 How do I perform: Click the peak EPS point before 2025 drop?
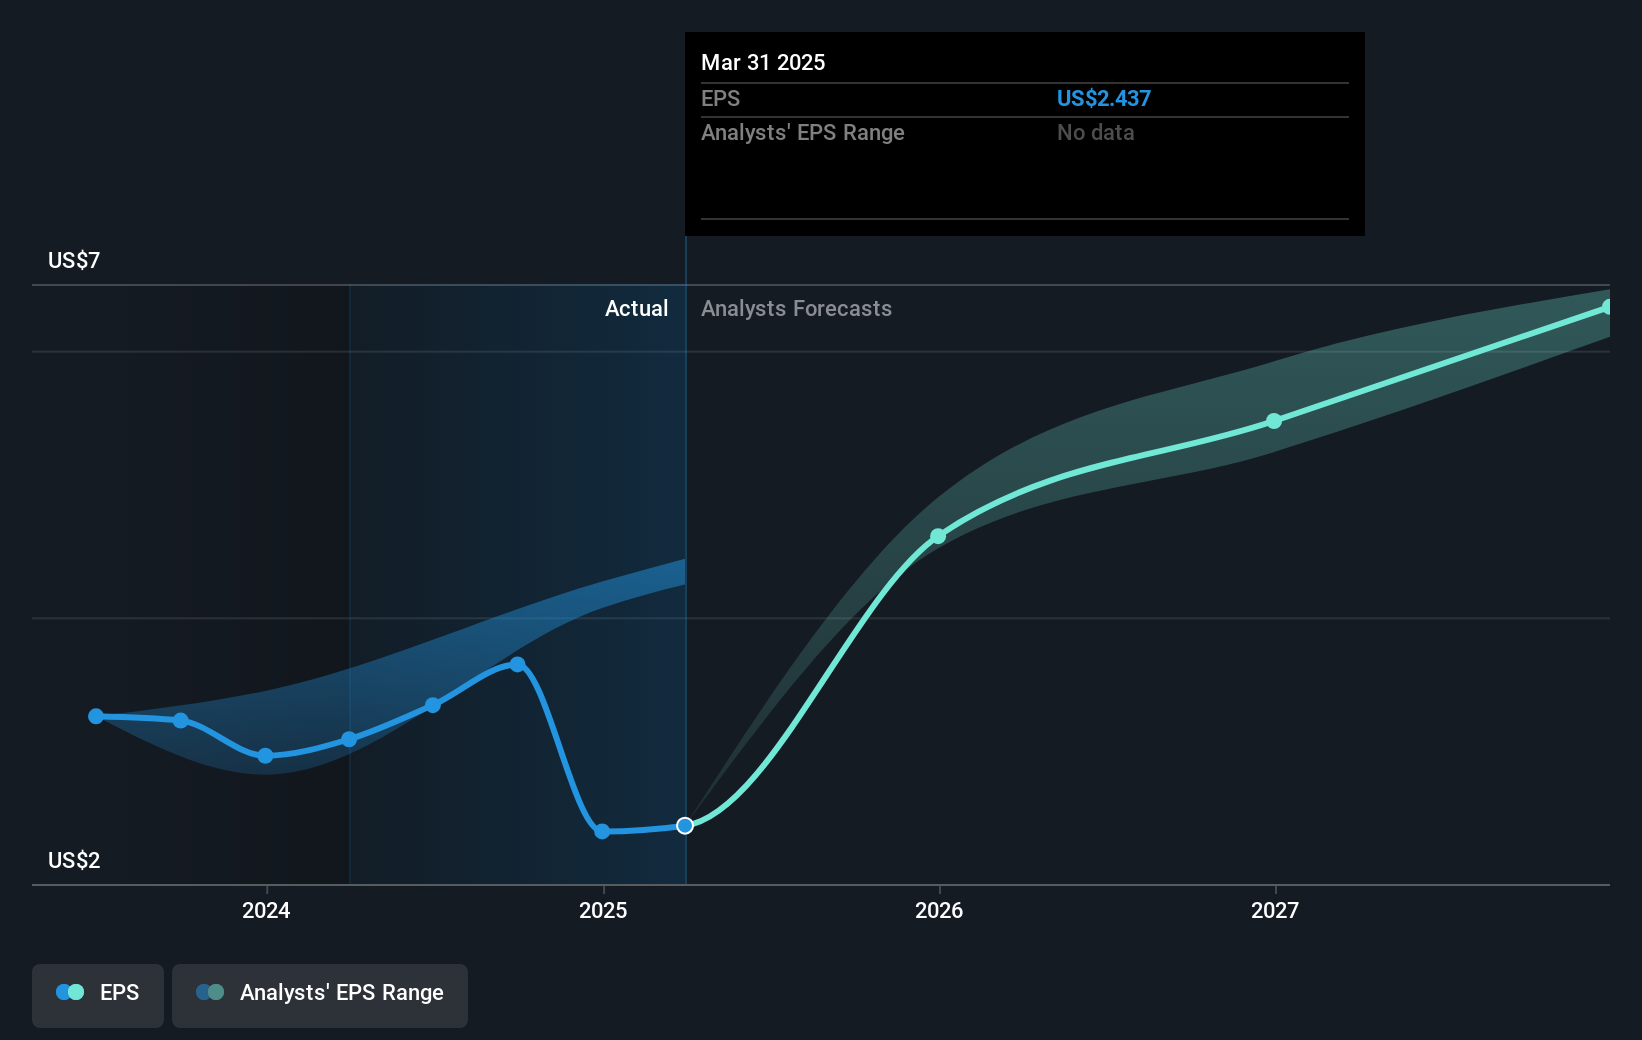coord(517,664)
